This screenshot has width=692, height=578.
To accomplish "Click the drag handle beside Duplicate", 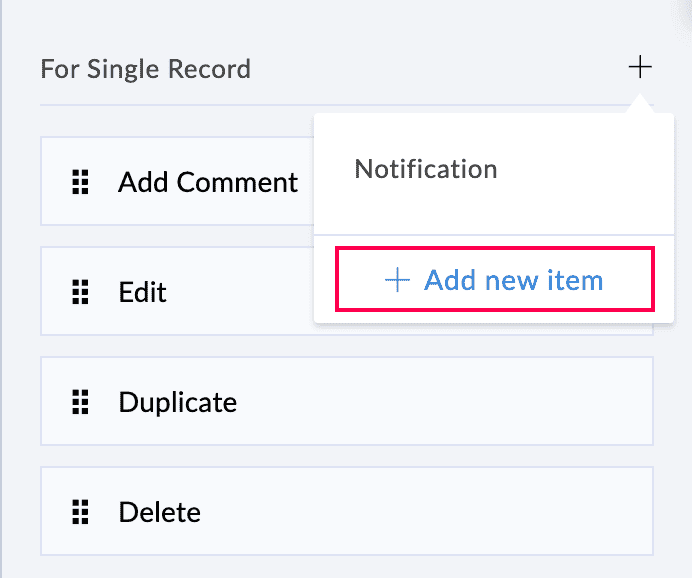I will coord(80,402).
